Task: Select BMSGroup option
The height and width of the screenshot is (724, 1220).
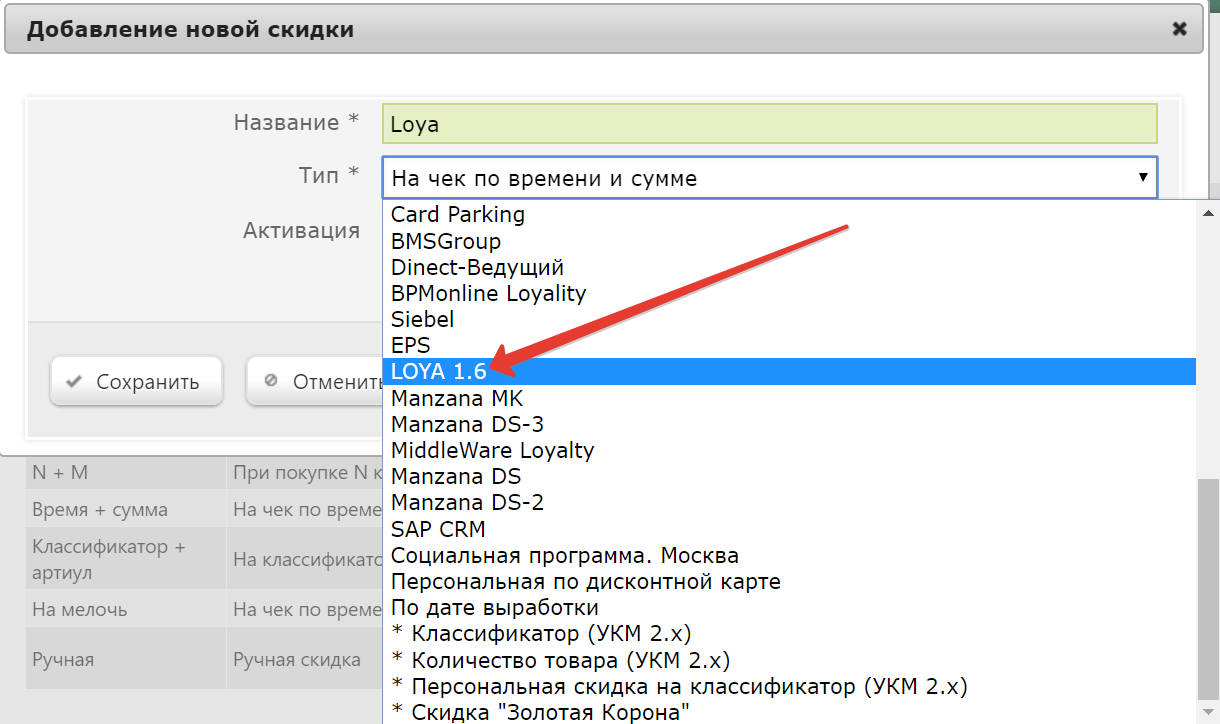Action: pos(790,241)
